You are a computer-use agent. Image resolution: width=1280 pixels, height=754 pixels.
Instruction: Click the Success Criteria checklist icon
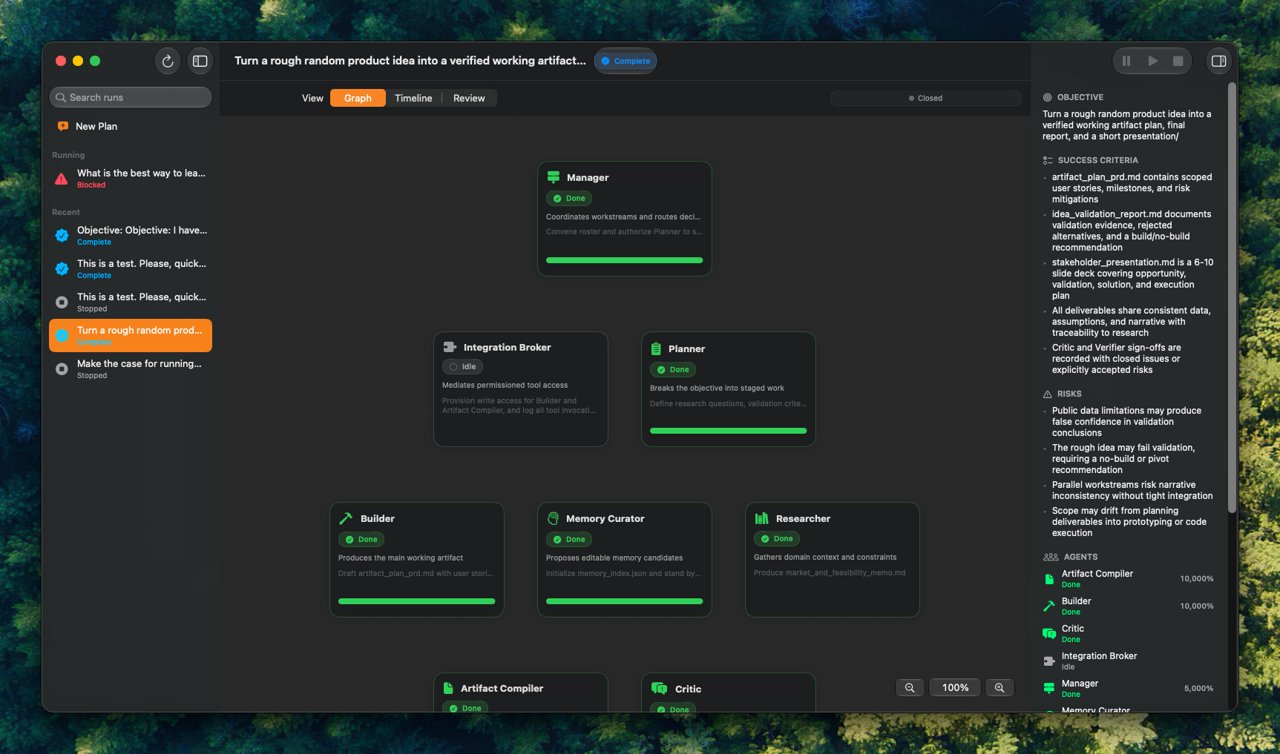(x=1048, y=160)
